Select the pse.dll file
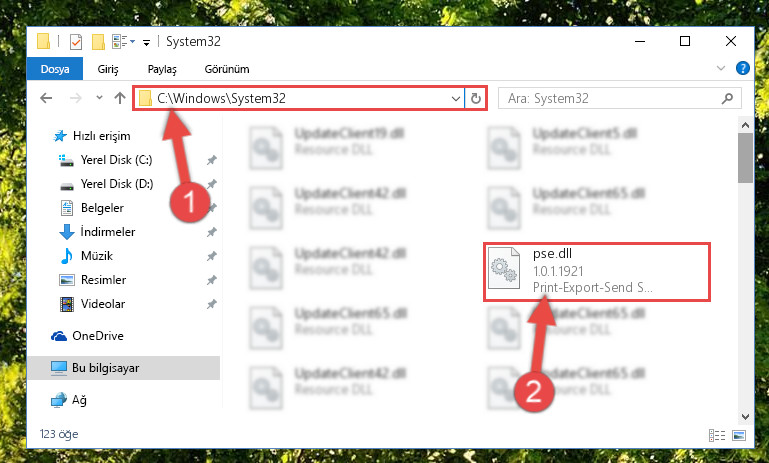This screenshot has height=463, width=769. click(x=596, y=271)
